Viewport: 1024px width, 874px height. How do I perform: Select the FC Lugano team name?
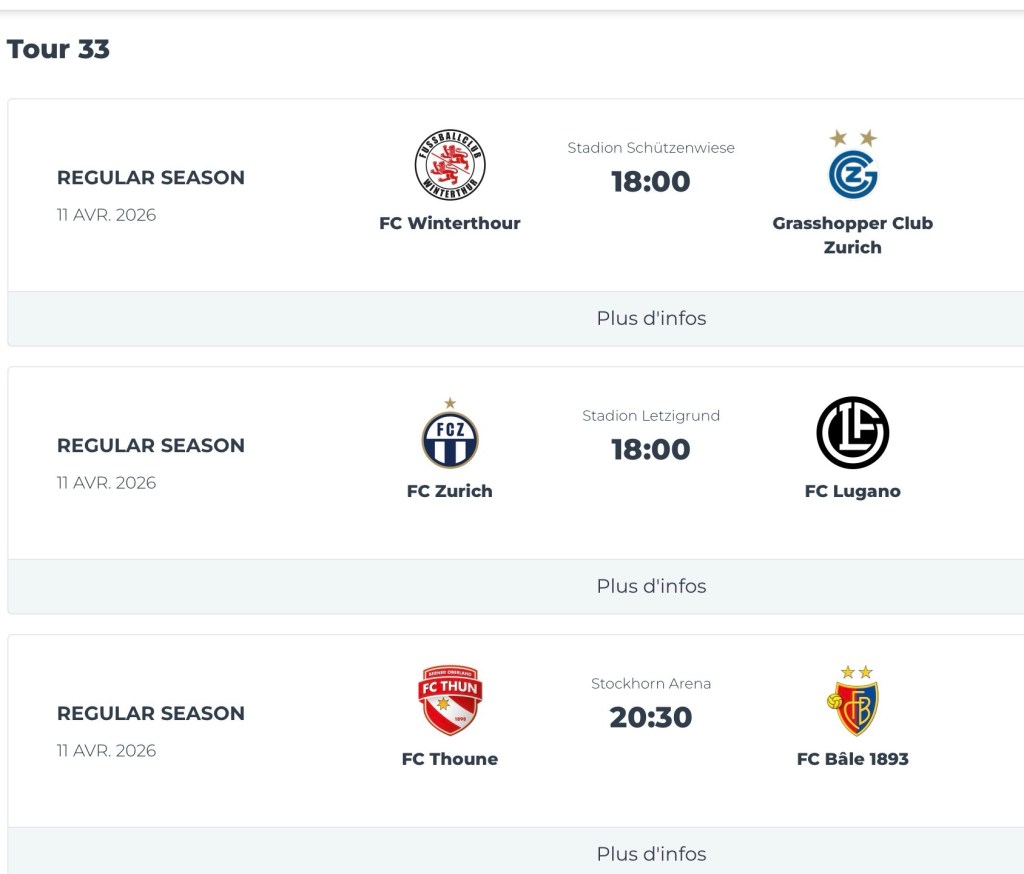coord(853,491)
